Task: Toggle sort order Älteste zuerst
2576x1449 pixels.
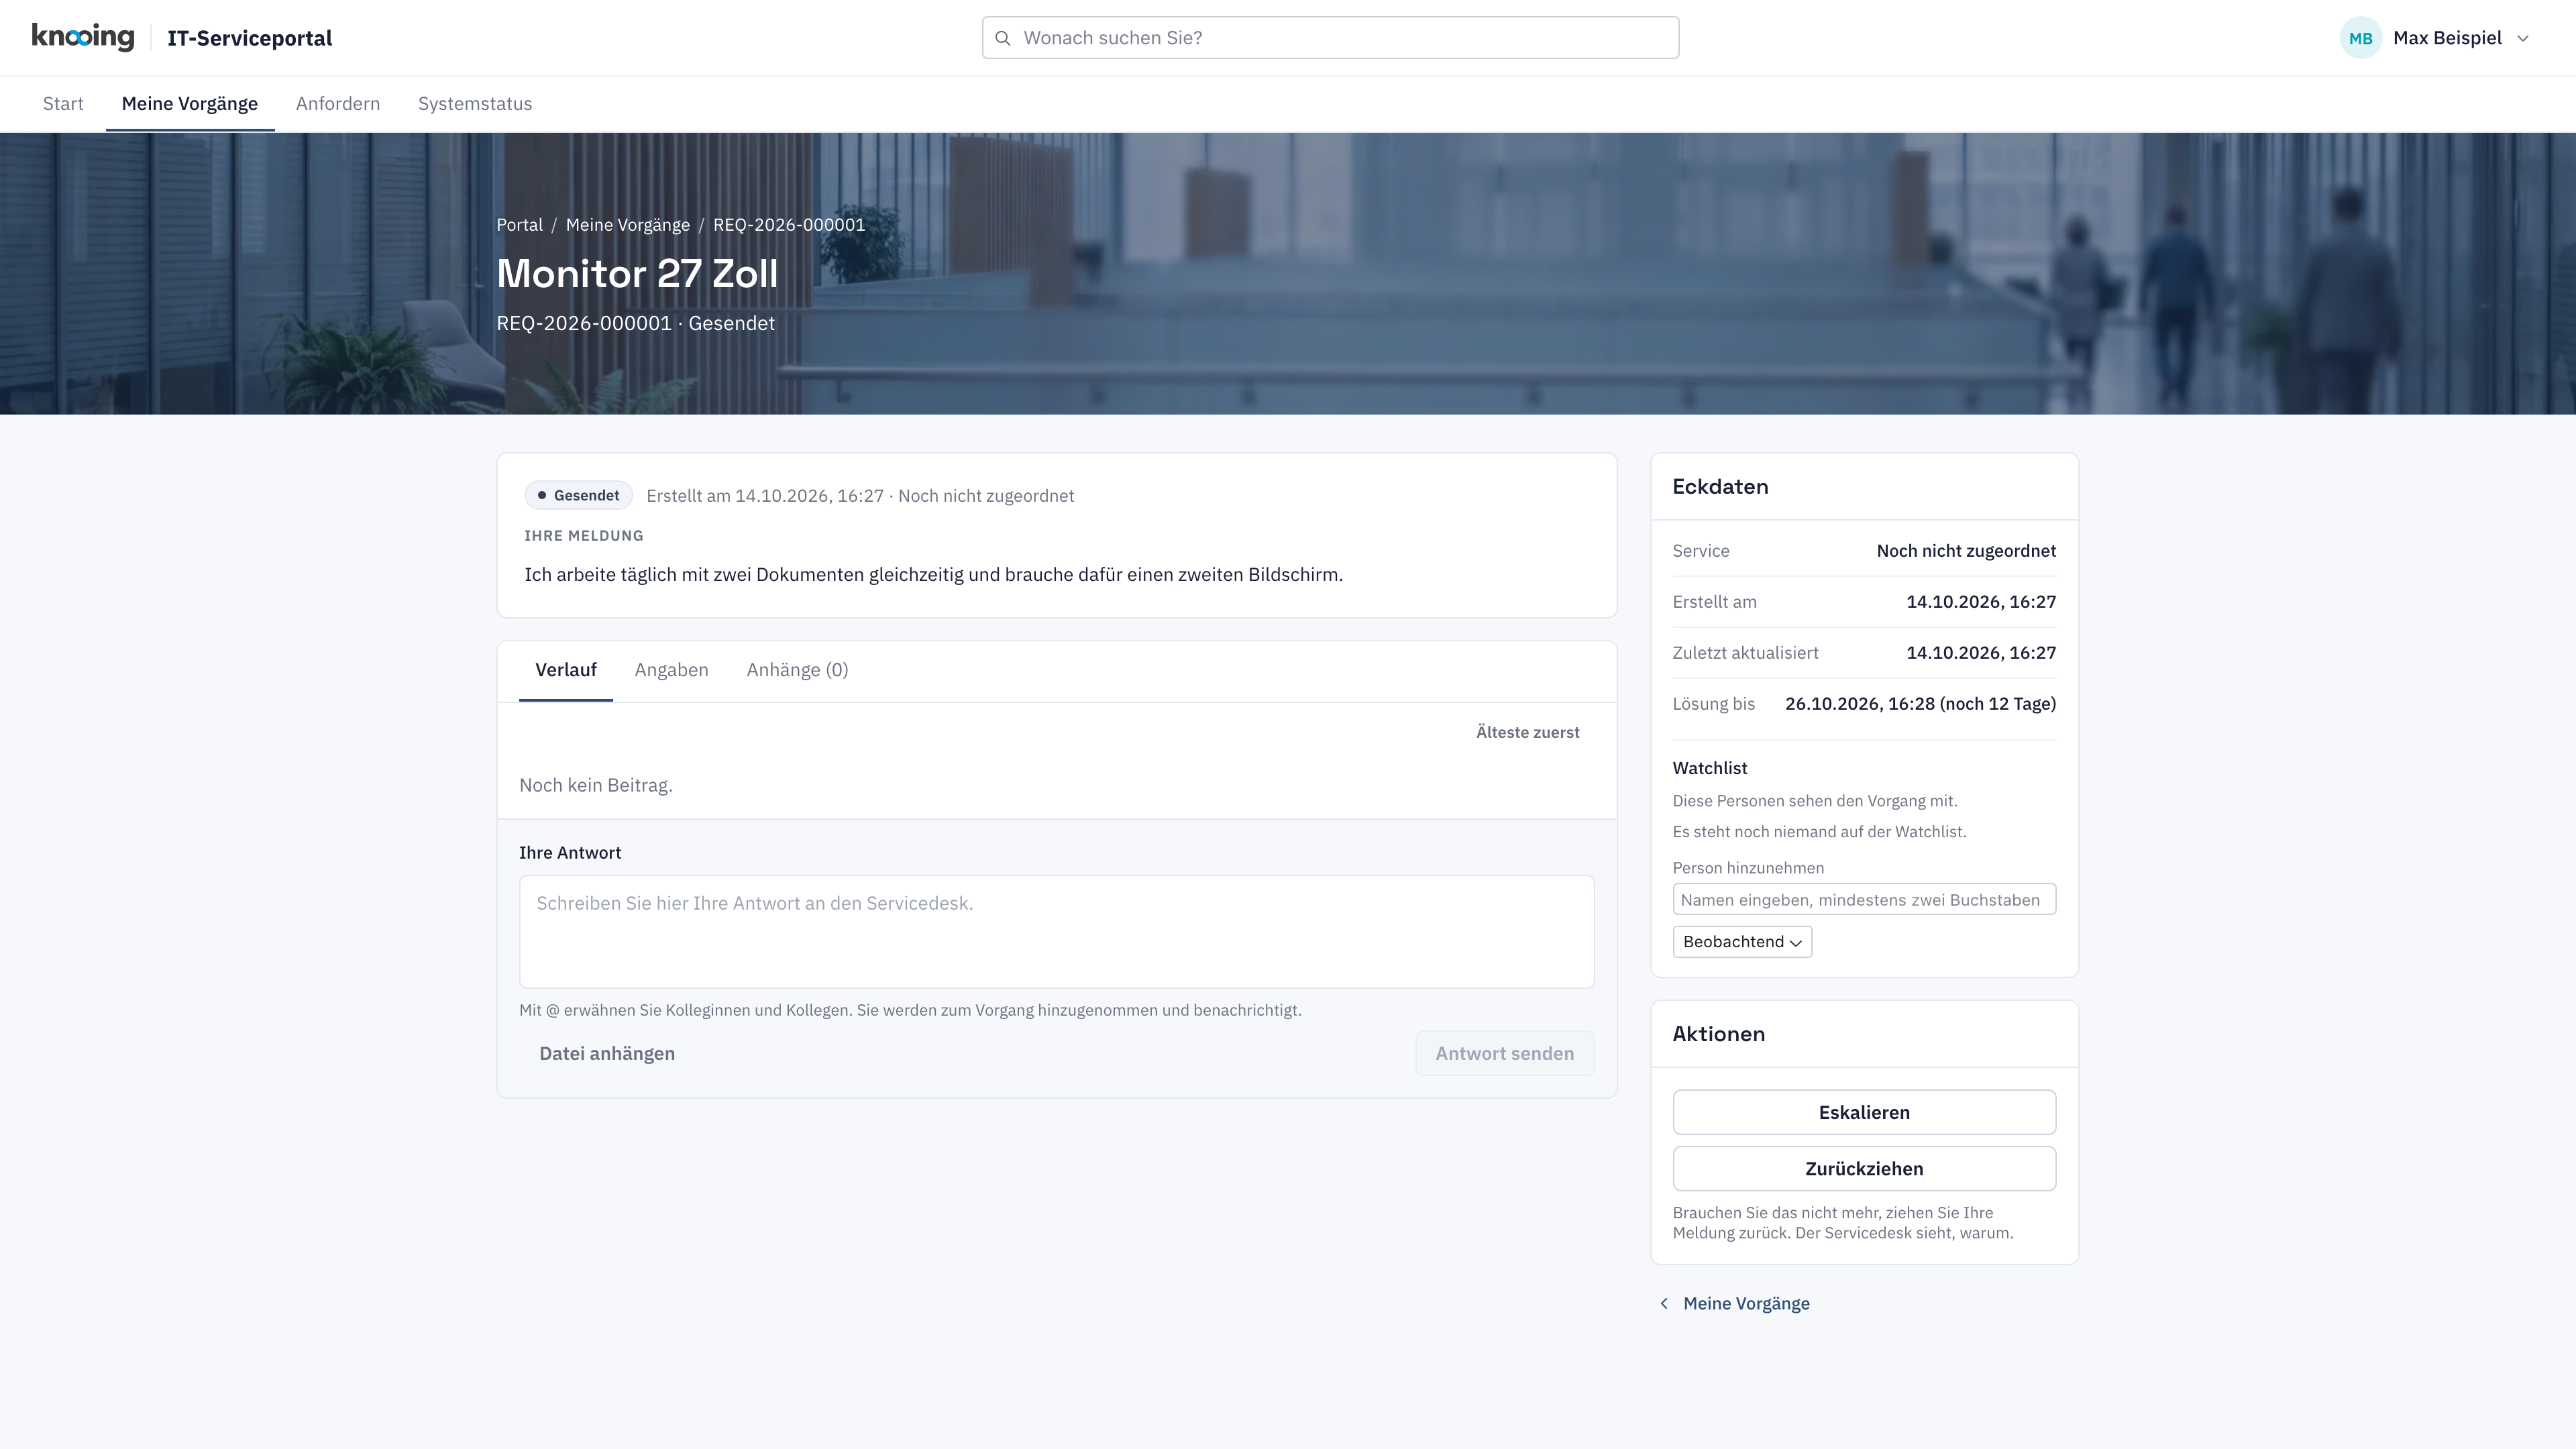Action: 1527,732
